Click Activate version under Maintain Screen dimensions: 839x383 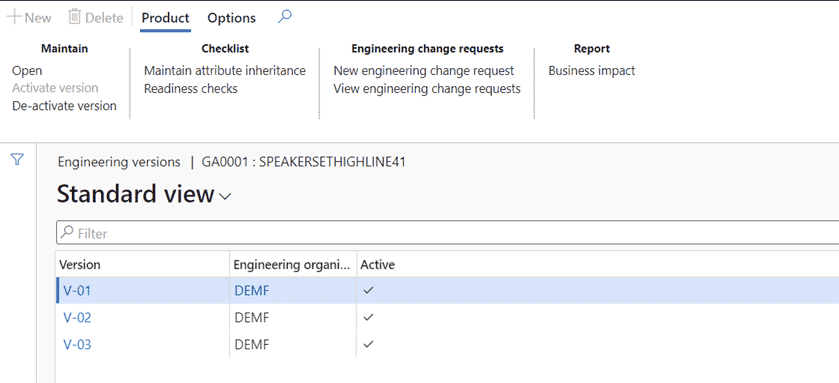[x=55, y=88]
